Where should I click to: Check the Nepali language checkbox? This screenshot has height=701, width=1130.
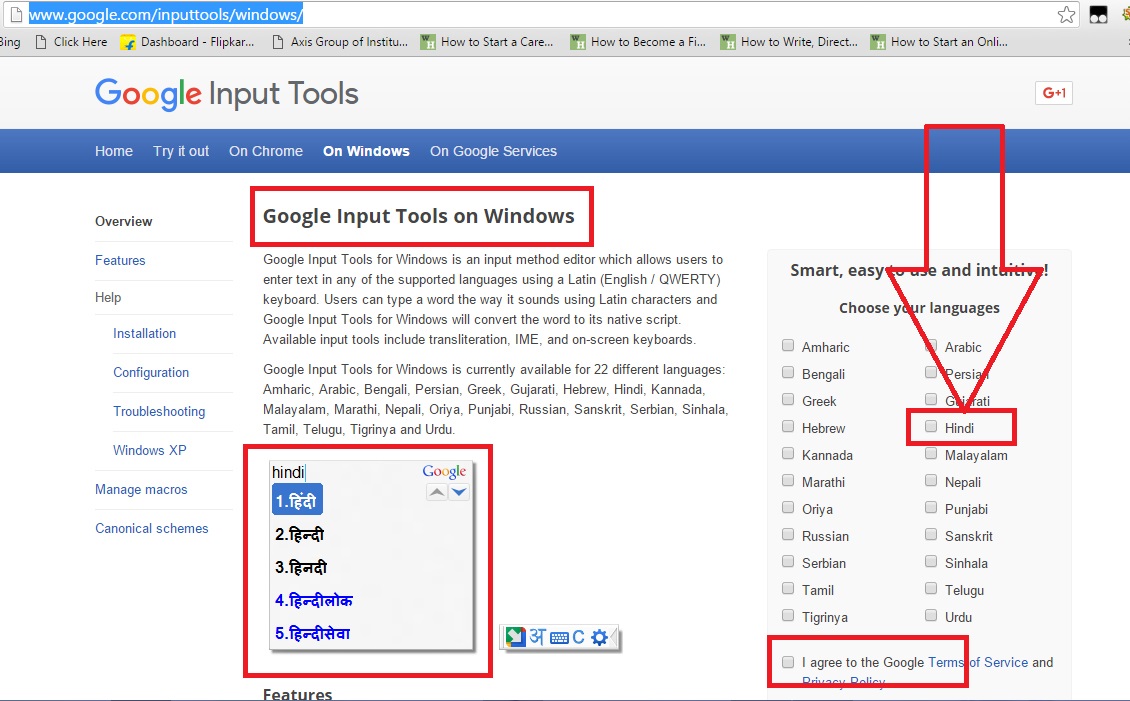click(931, 481)
